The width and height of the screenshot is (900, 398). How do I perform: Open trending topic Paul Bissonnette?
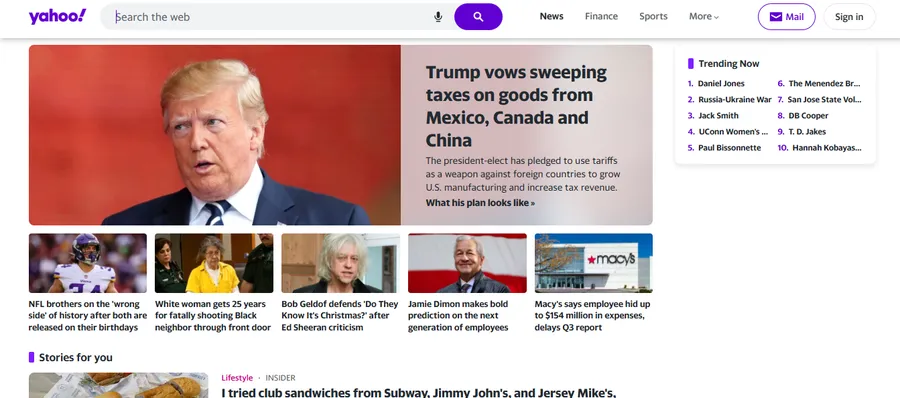click(x=729, y=148)
